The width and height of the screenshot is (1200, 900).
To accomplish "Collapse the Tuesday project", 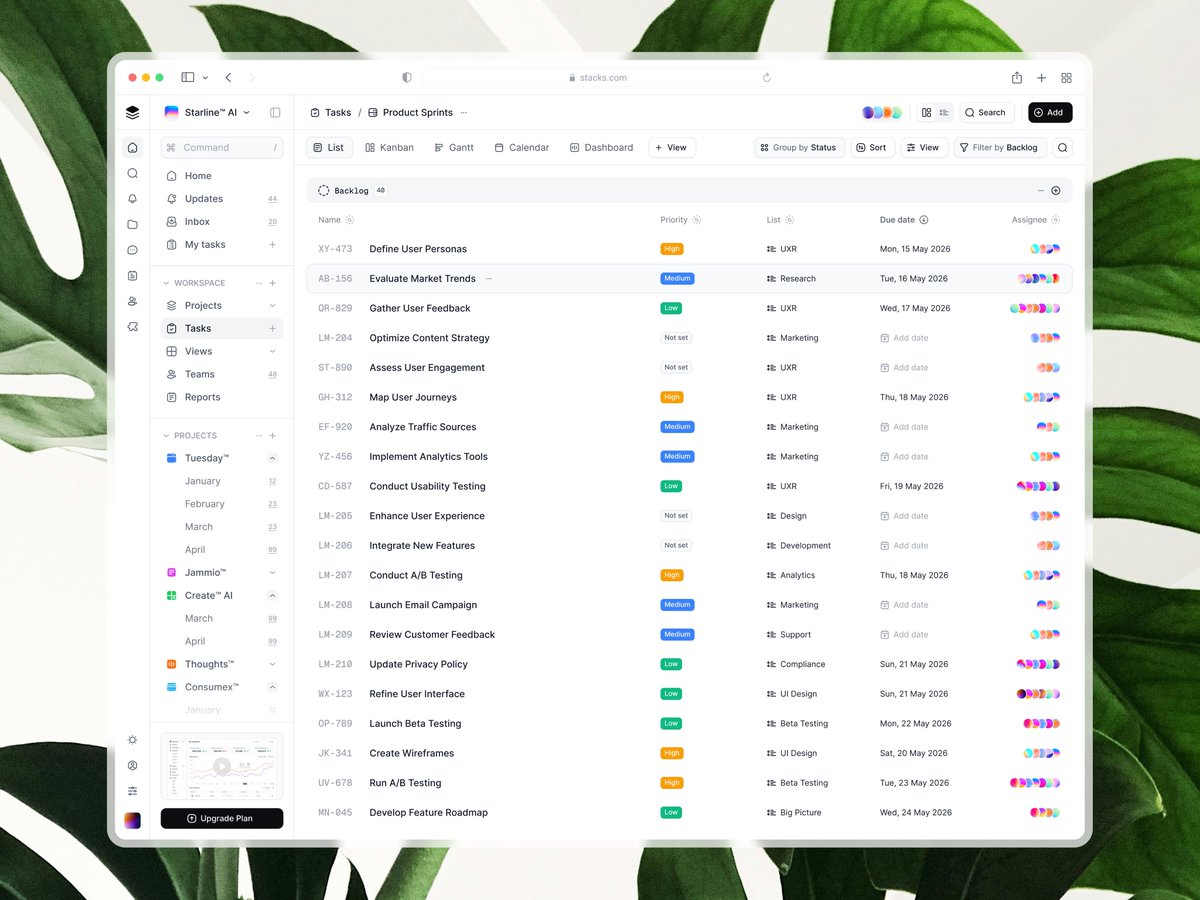I will point(272,458).
